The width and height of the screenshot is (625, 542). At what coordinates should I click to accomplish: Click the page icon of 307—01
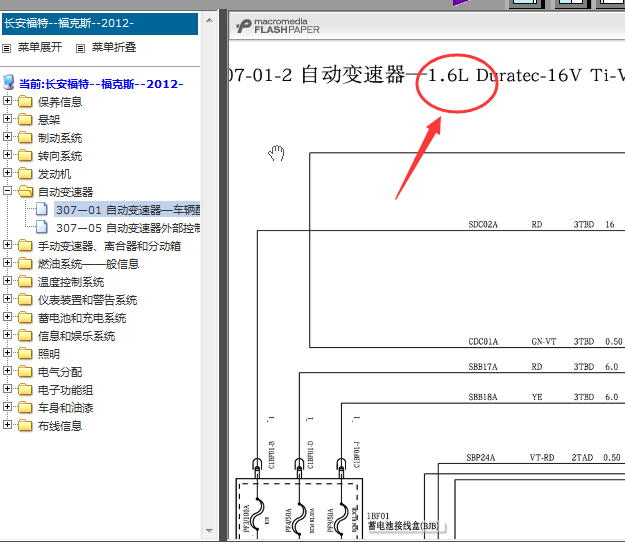click(41, 209)
